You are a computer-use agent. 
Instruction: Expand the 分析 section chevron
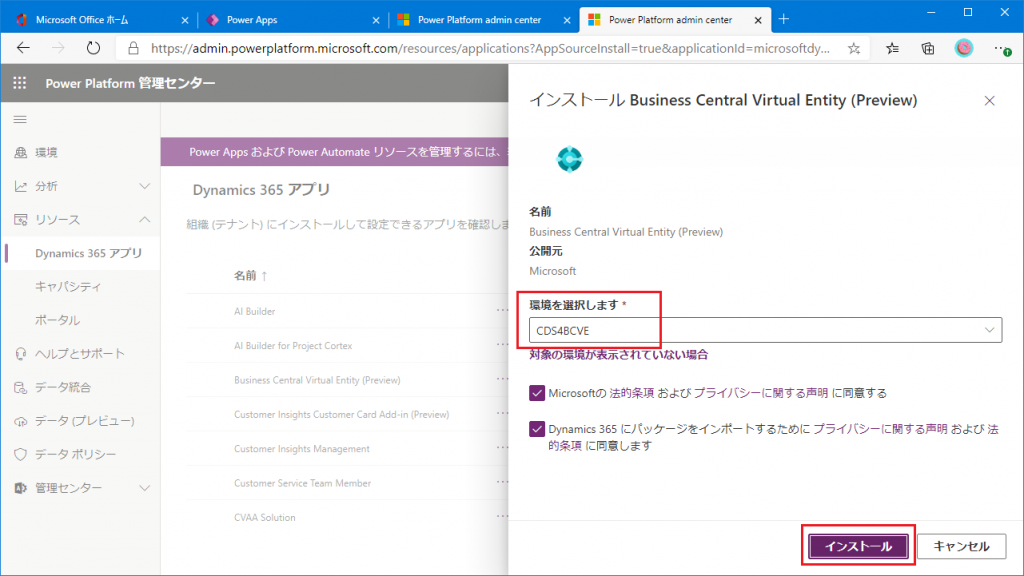click(x=144, y=186)
